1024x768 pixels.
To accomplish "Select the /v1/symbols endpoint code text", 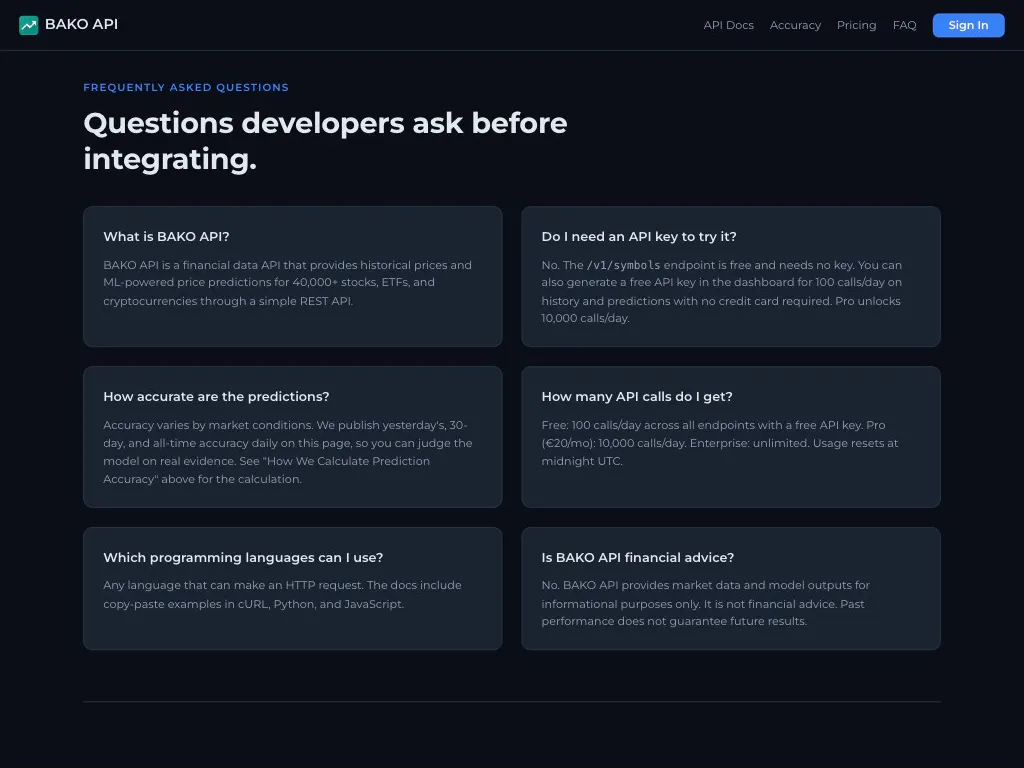I will tap(623, 265).
